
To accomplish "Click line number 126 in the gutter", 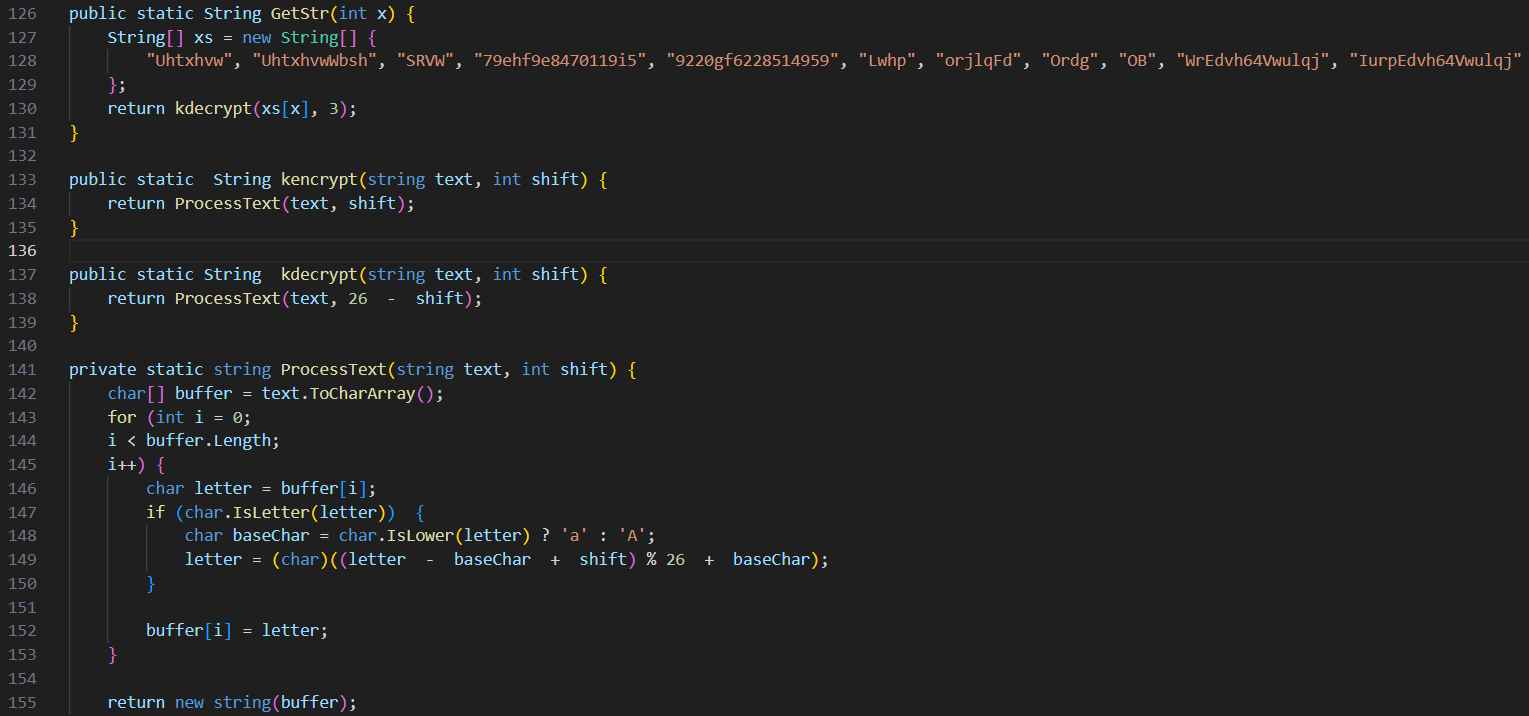I will click(21, 14).
